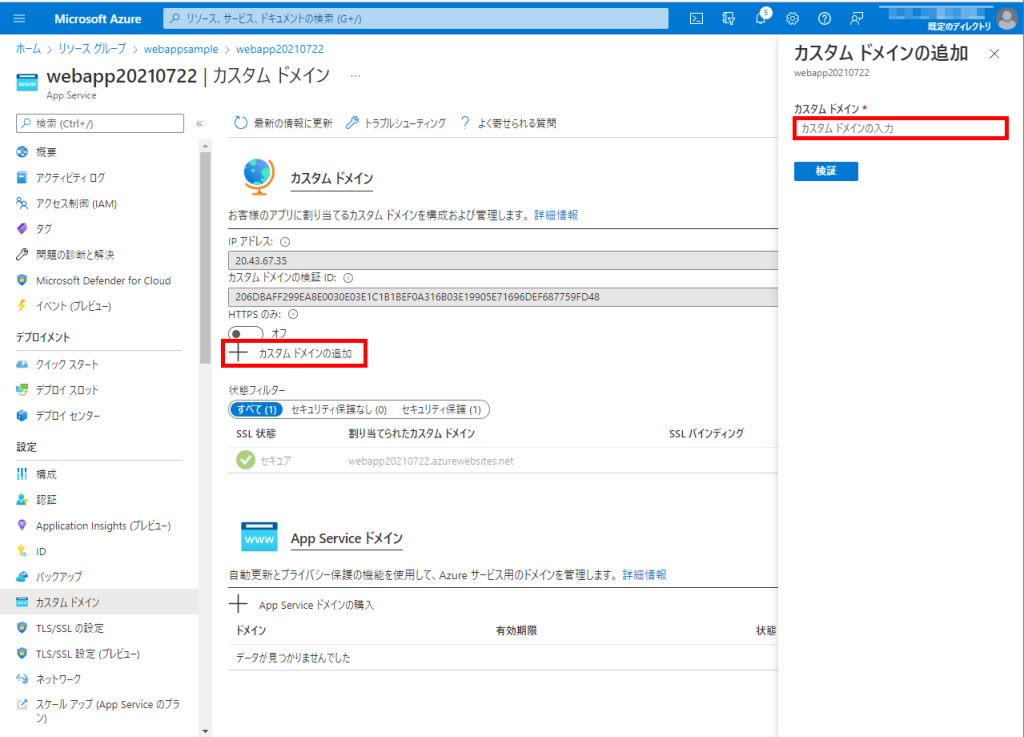The height and width of the screenshot is (737, 1024).
Task: Click the user account avatar
Action: coord(1006,18)
